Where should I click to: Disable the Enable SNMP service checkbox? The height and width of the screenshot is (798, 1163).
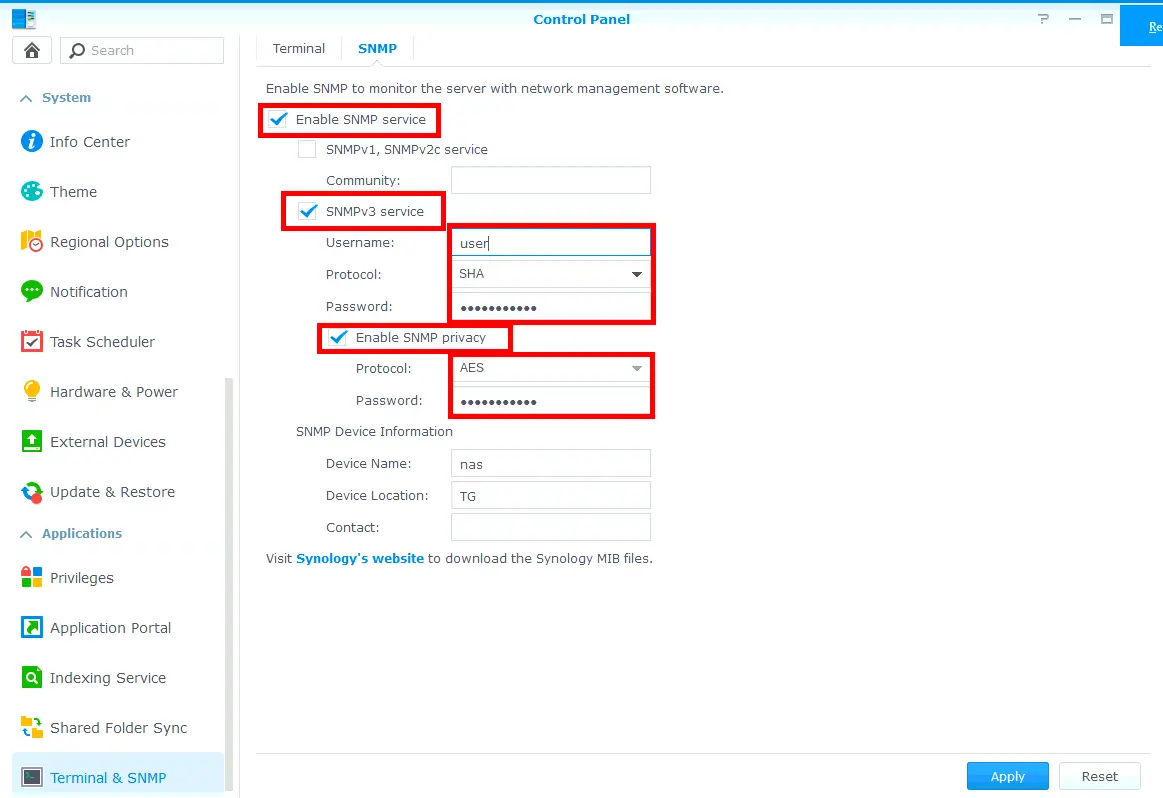(x=277, y=120)
